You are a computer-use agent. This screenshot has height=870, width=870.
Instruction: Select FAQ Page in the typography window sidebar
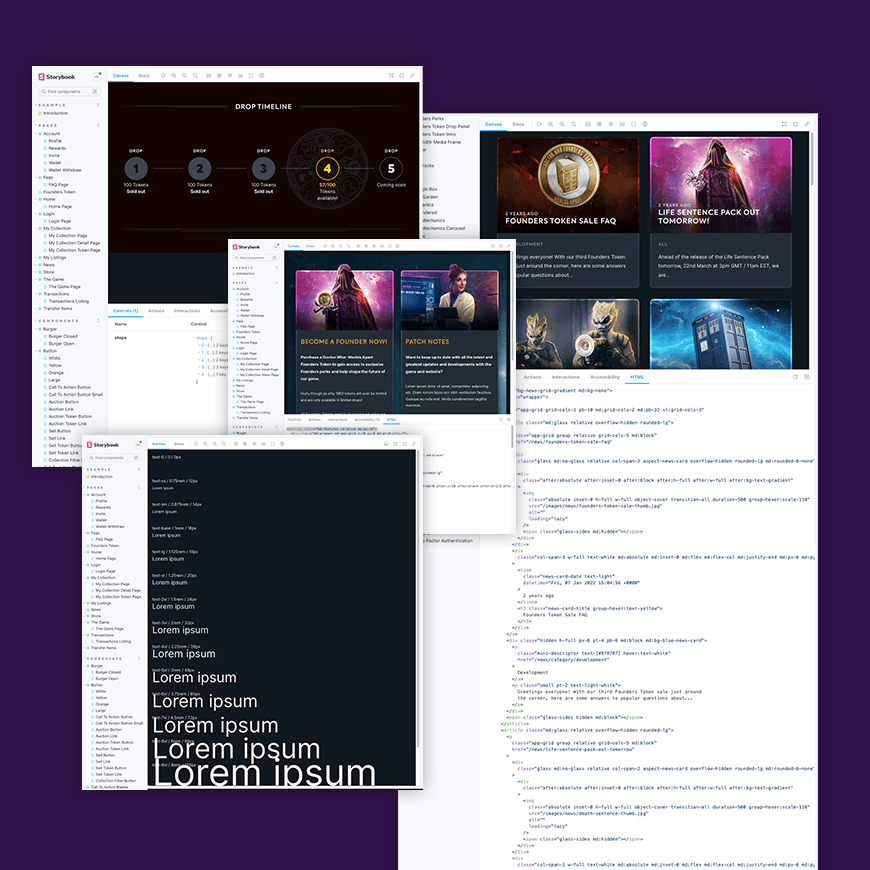pyautogui.click(x=102, y=539)
